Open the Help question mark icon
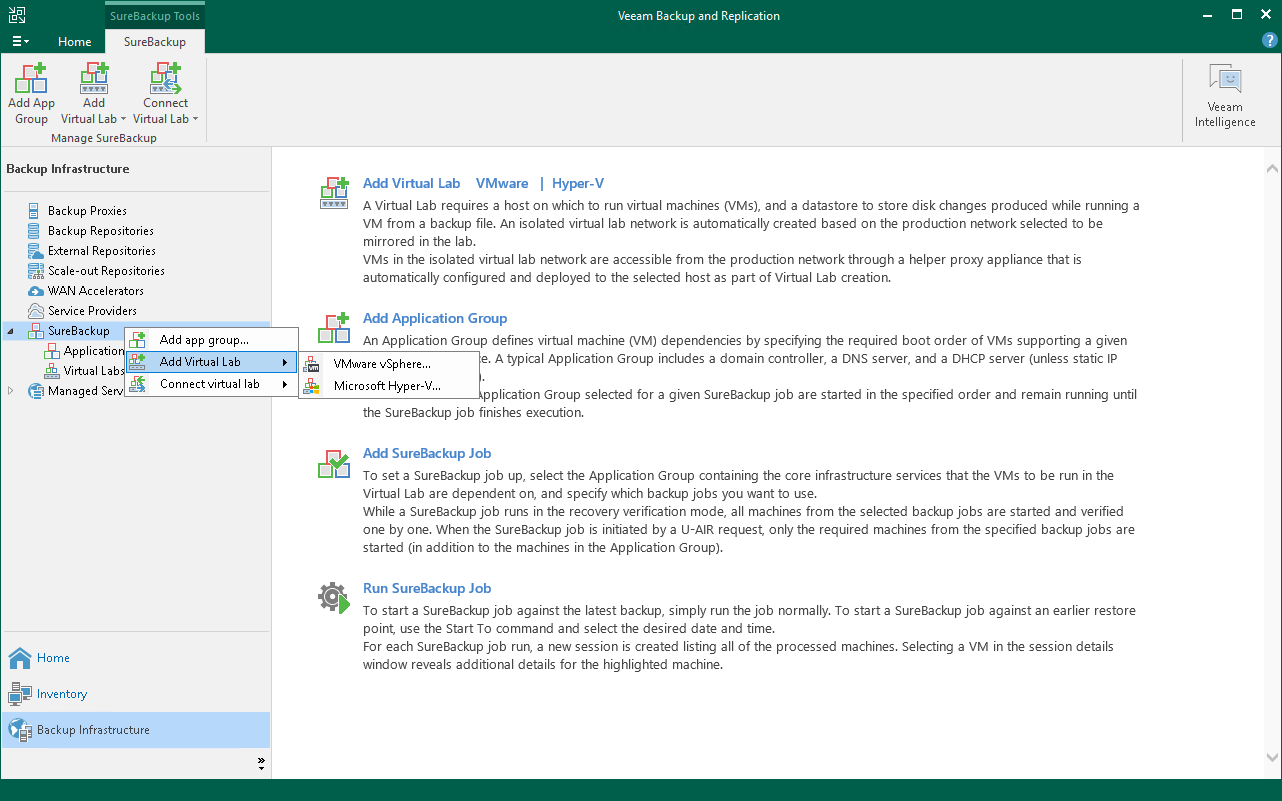 (1270, 41)
